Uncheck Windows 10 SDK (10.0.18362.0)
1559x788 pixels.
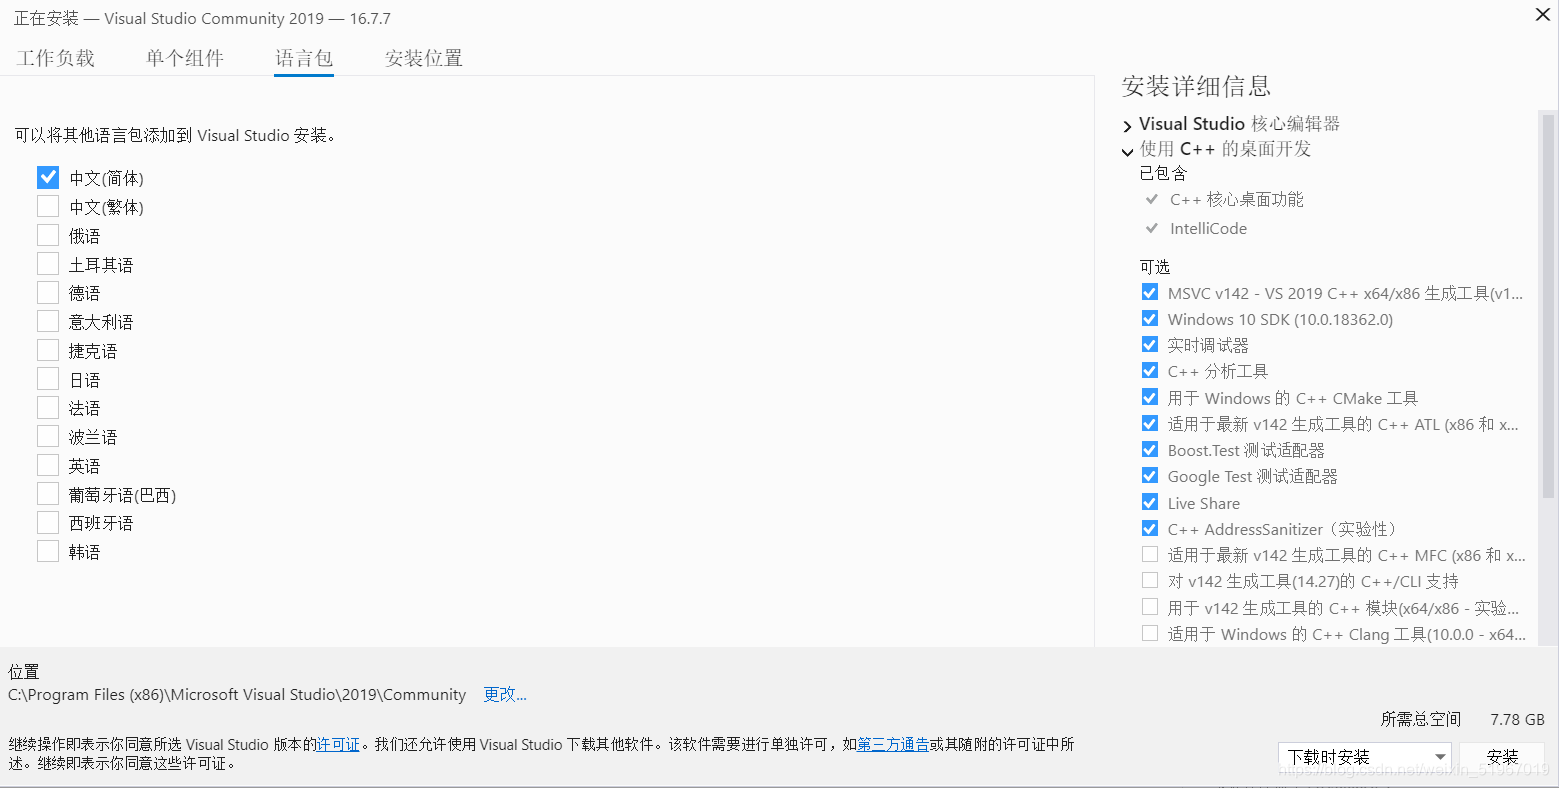[1150, 318]
